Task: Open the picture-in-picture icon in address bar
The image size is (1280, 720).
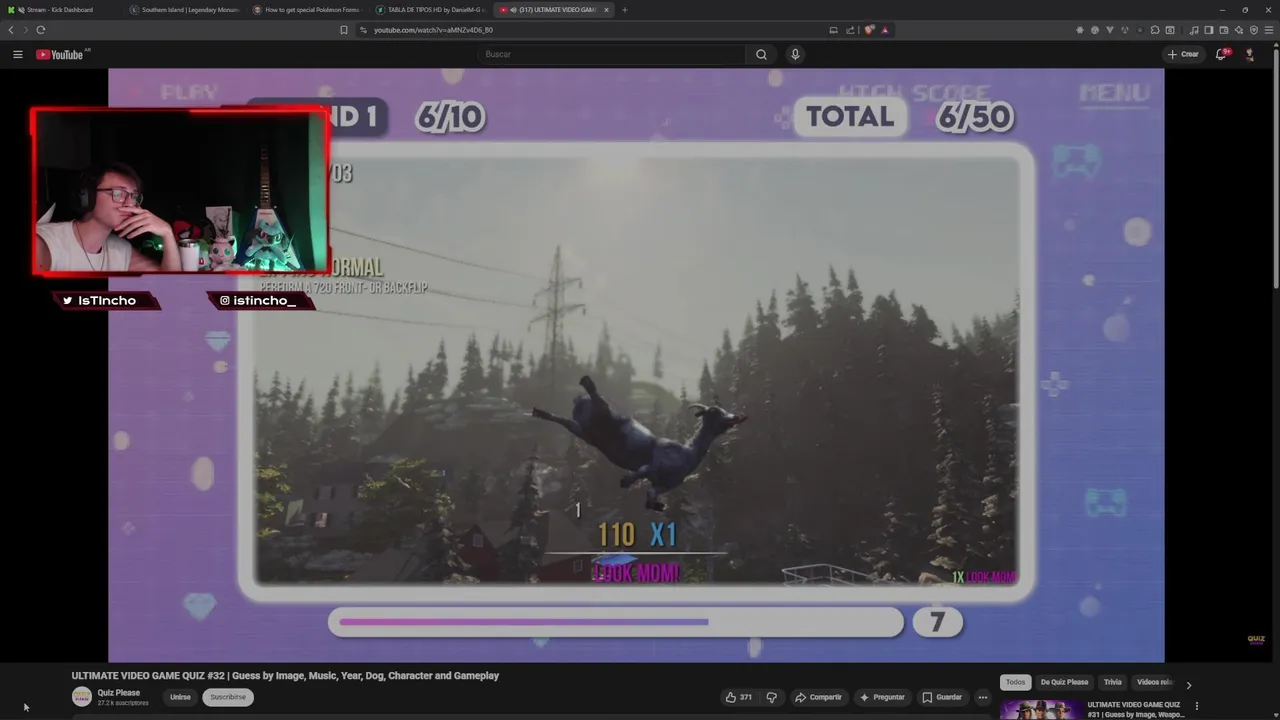Action: coord(833,30)
